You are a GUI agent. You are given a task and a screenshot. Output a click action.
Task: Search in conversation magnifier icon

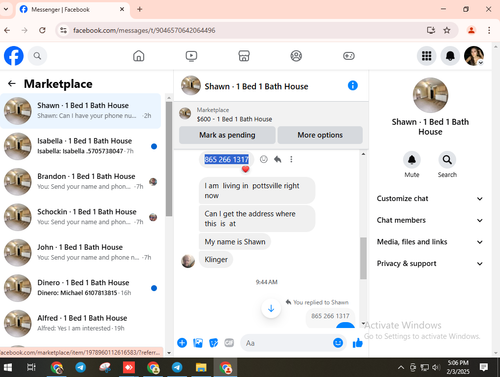[x=447, y=160]
